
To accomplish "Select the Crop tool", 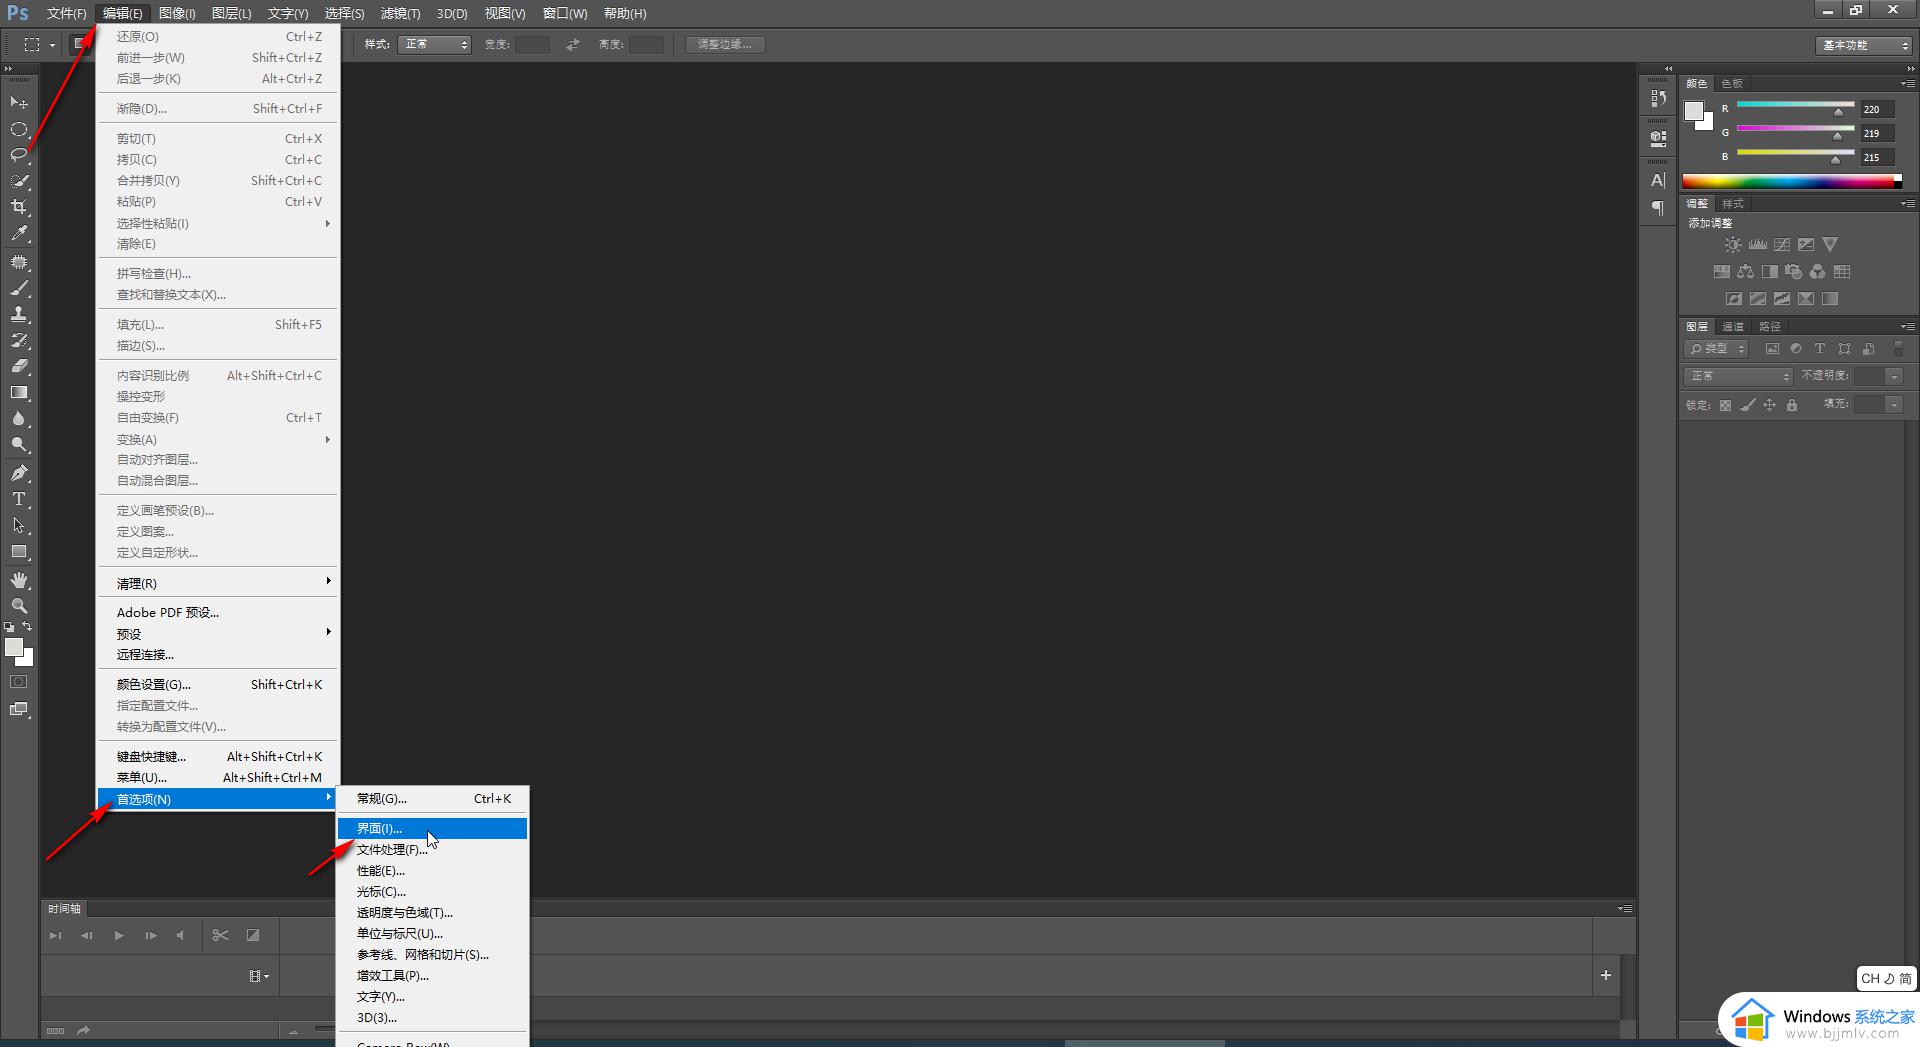I will tap(19, 207).
